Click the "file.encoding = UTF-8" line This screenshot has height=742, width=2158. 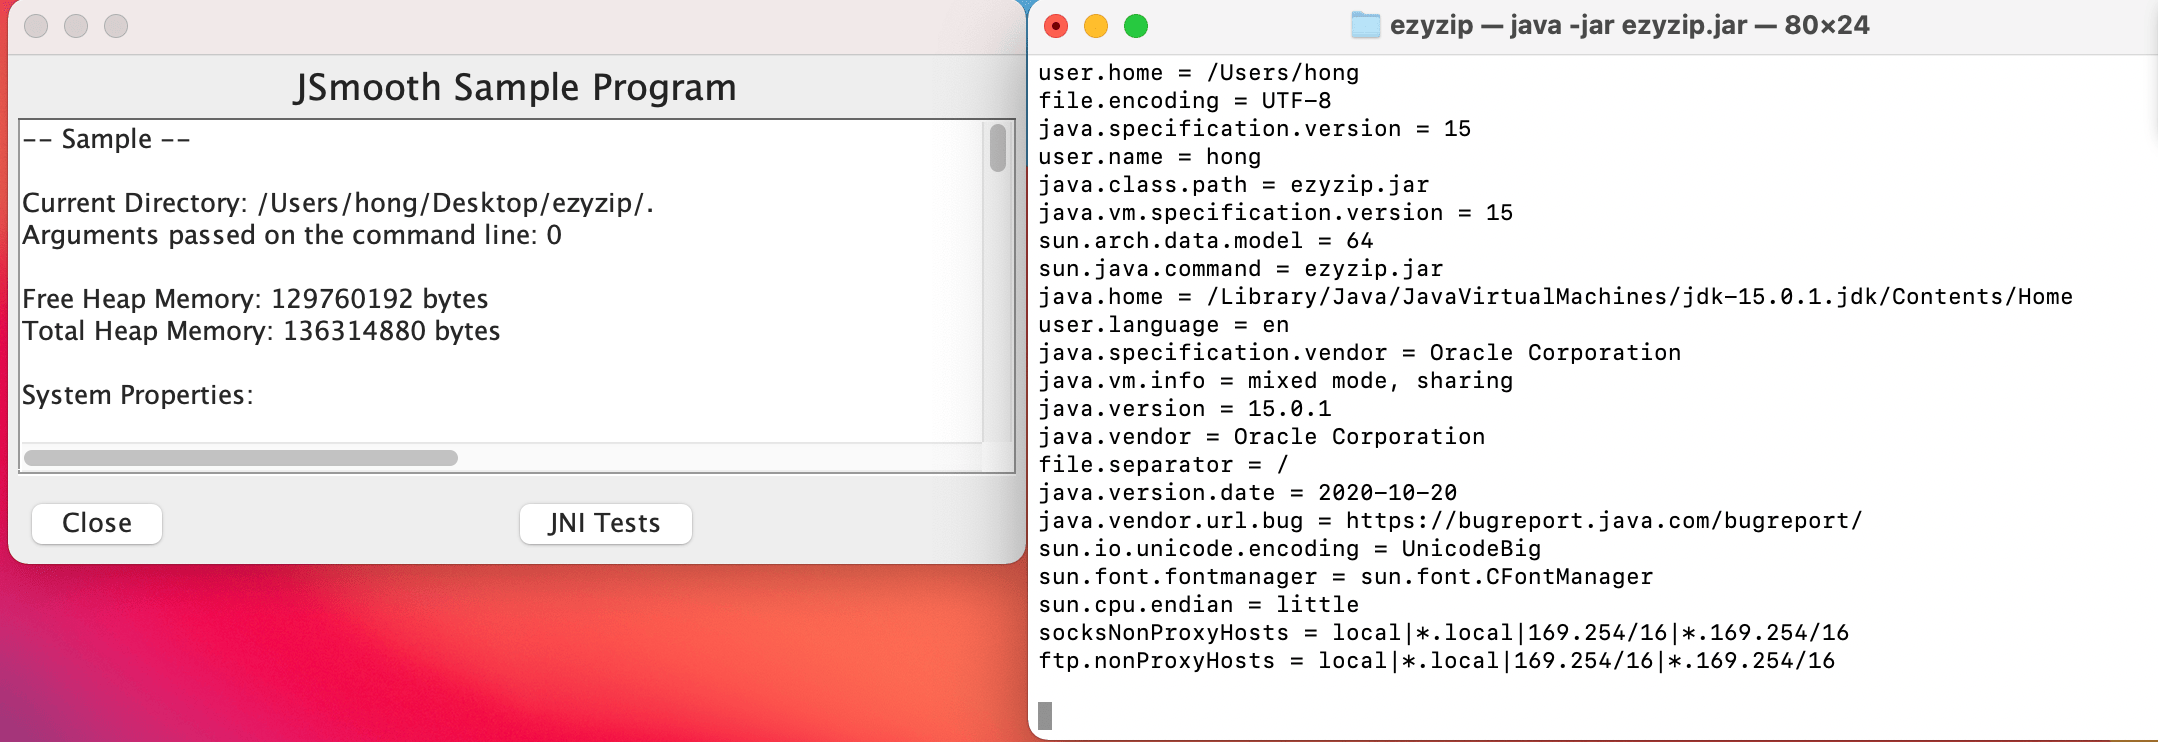1185,101
